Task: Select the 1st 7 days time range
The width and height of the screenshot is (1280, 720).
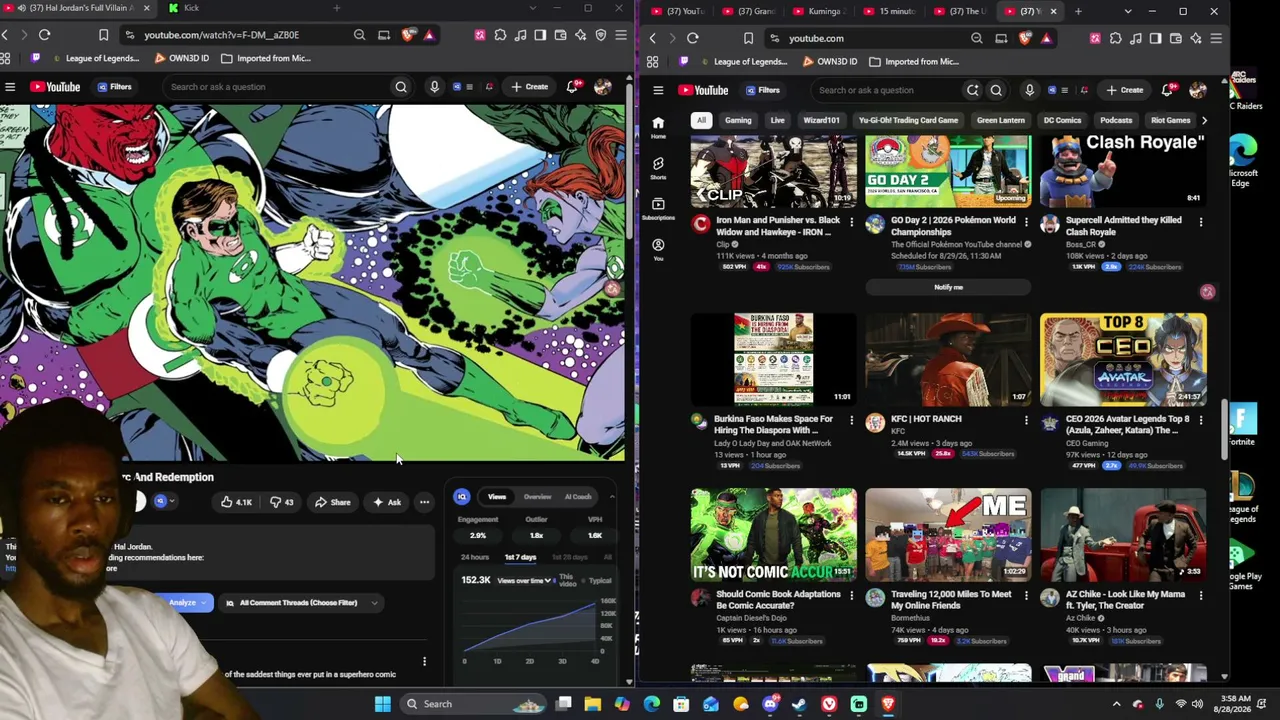Action: click(520, 557)
